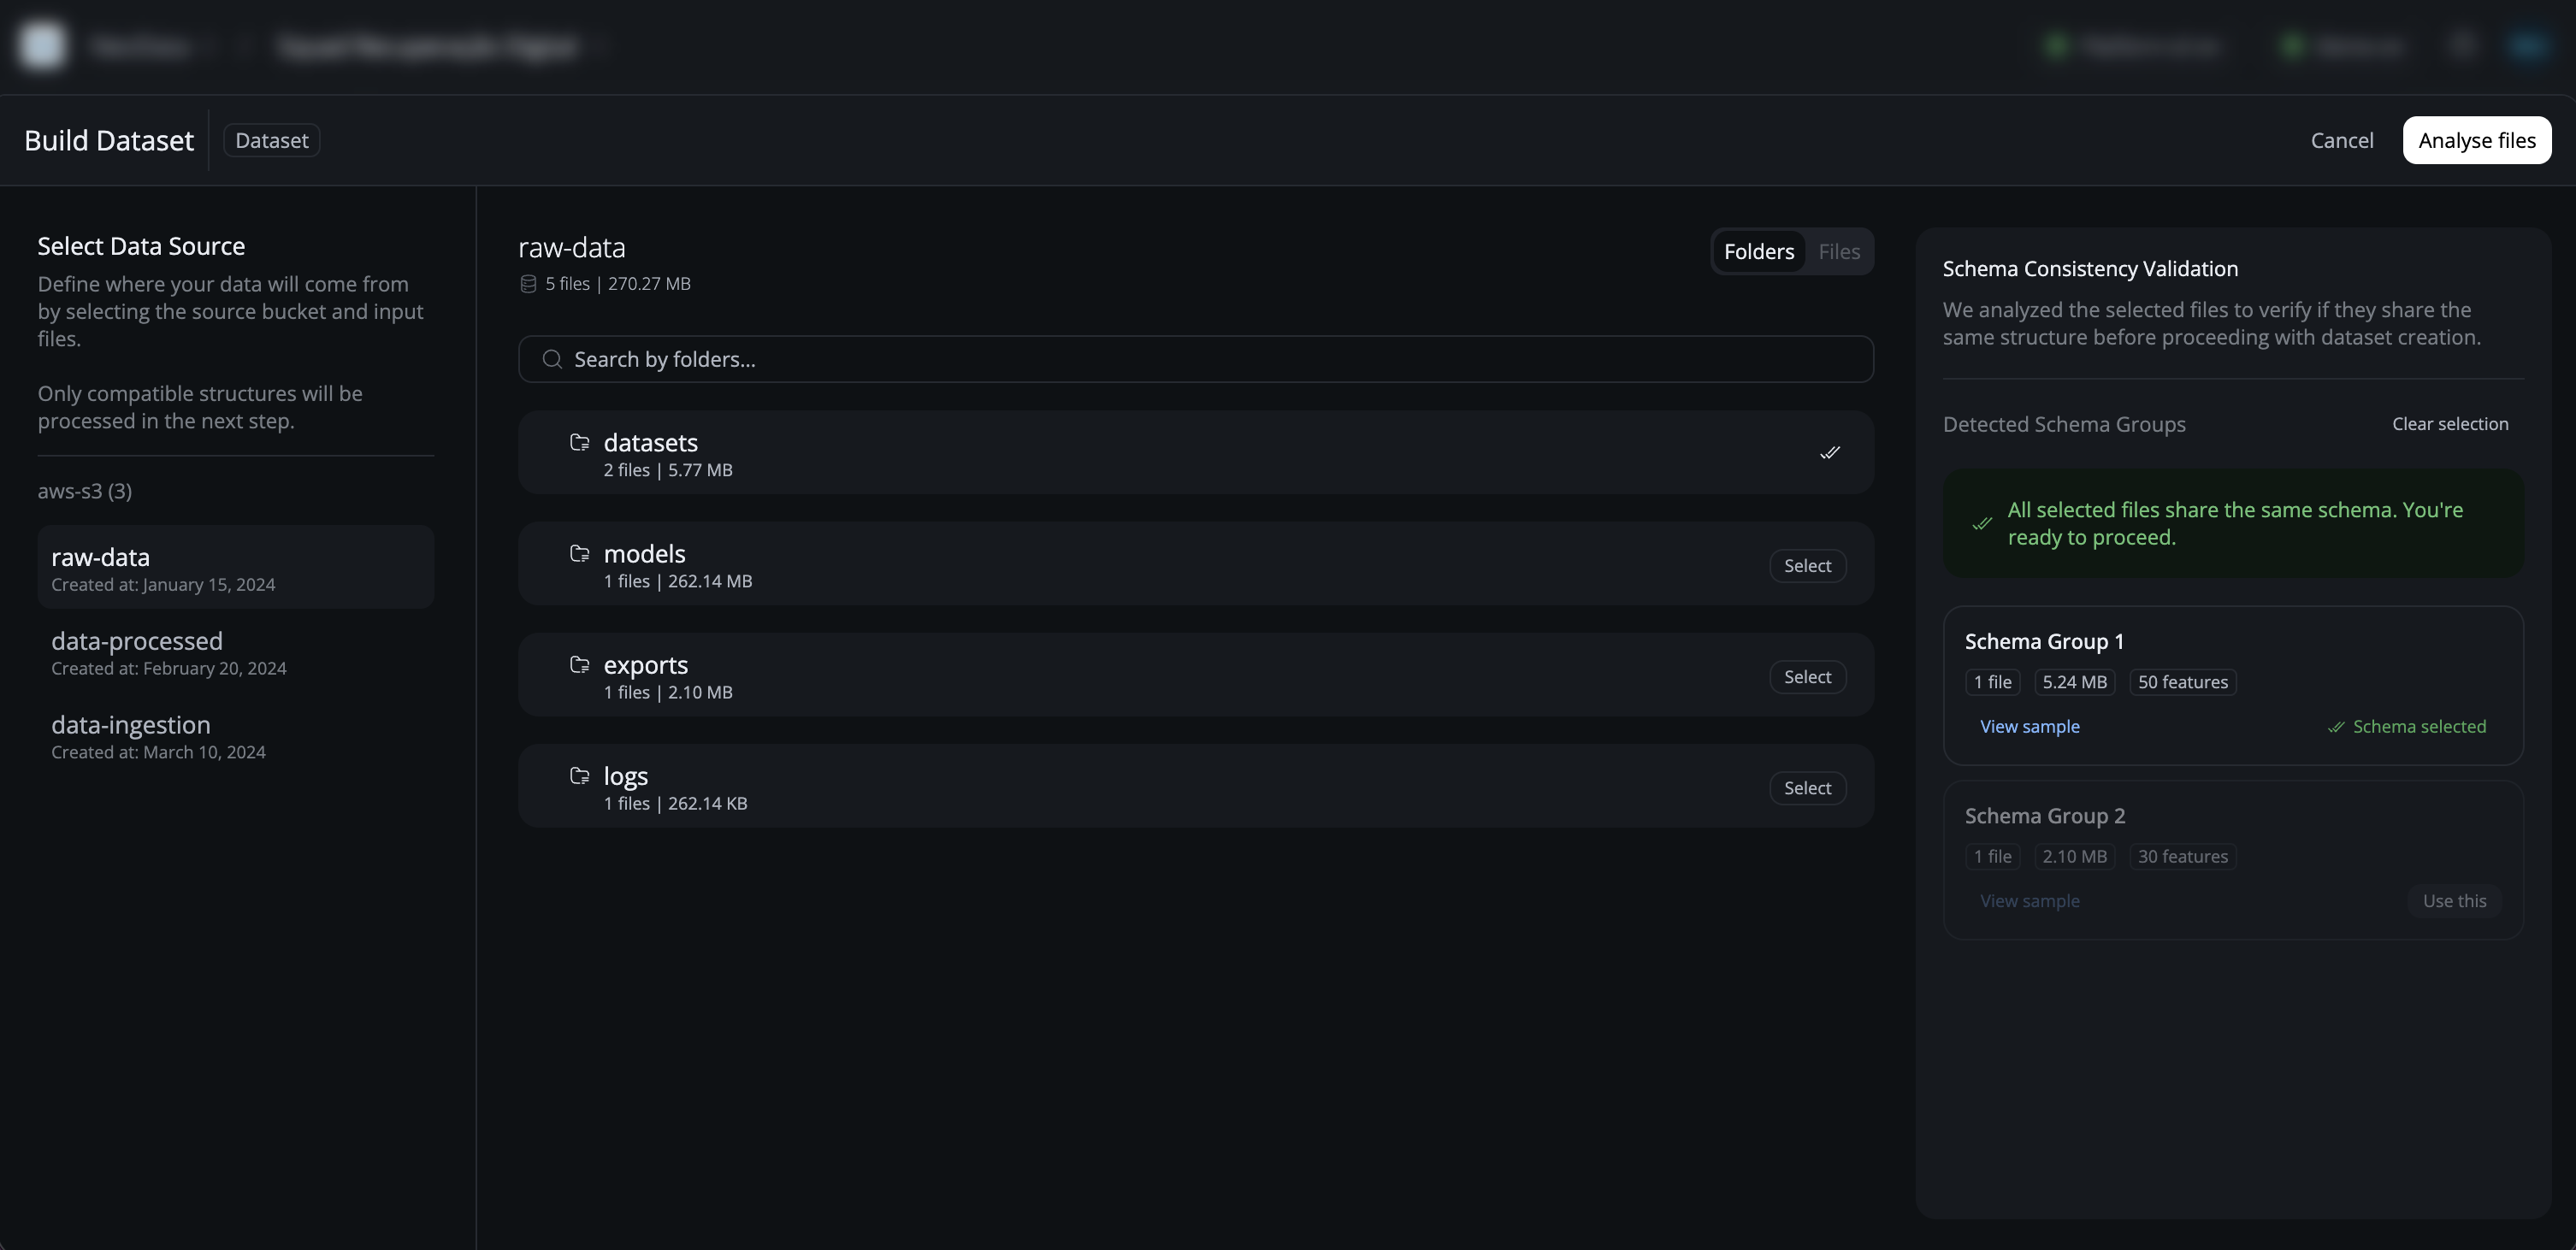Click the Dataset tab chip

(271, 140)
